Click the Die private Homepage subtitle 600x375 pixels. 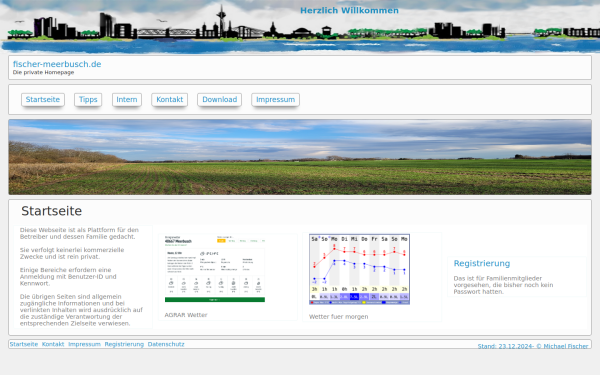[43, 72]
